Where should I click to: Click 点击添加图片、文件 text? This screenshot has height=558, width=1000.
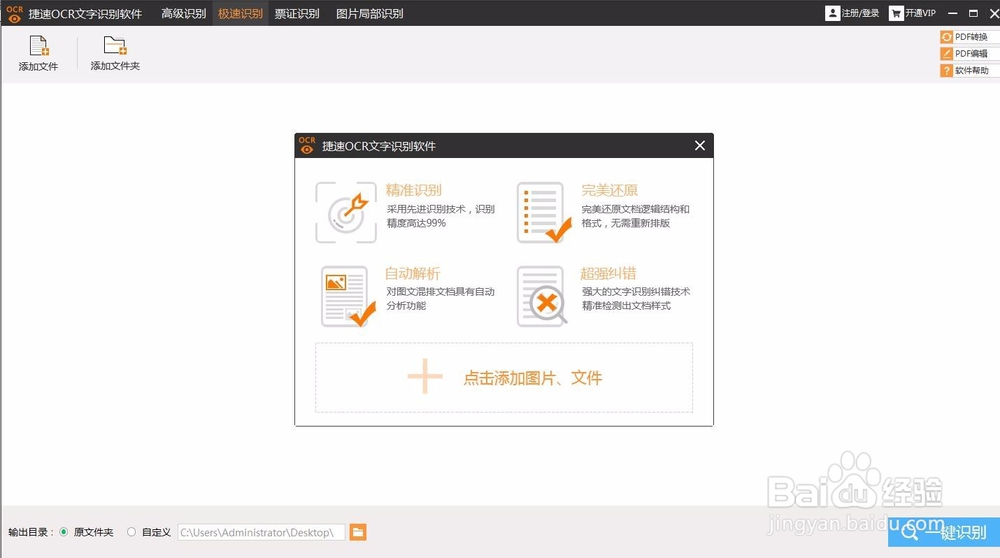tap(533, 378)
